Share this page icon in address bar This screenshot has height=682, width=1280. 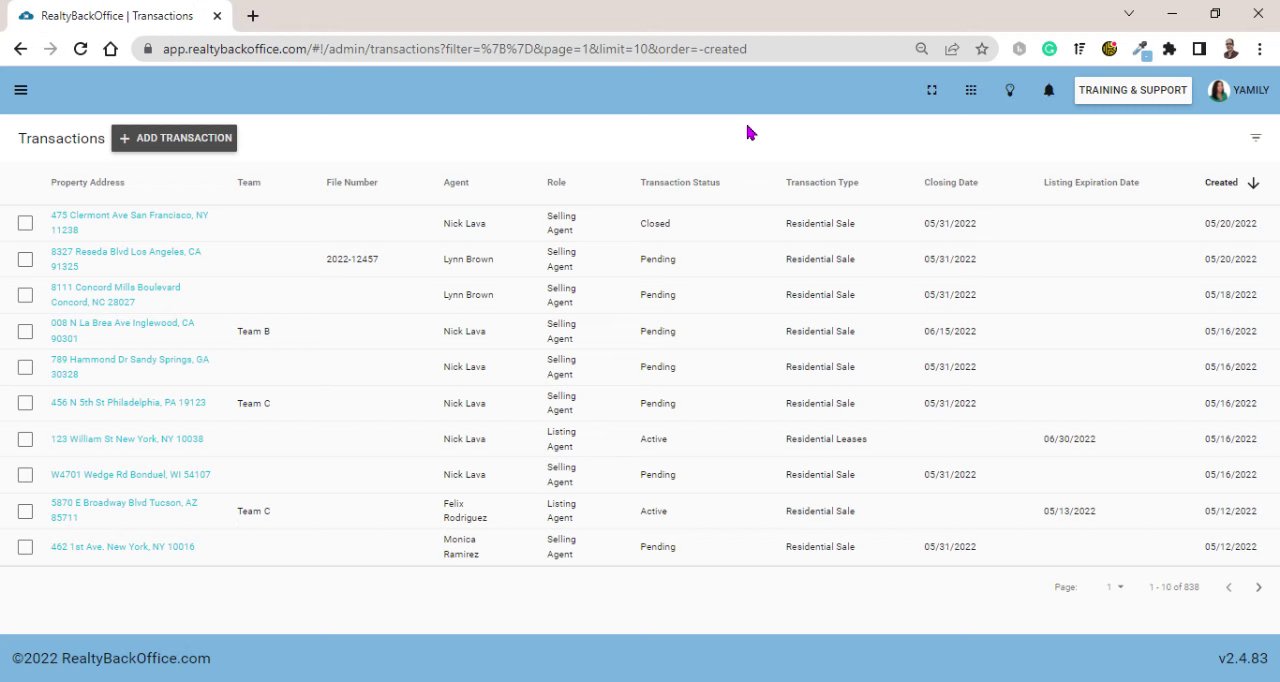tap(952, 48)
